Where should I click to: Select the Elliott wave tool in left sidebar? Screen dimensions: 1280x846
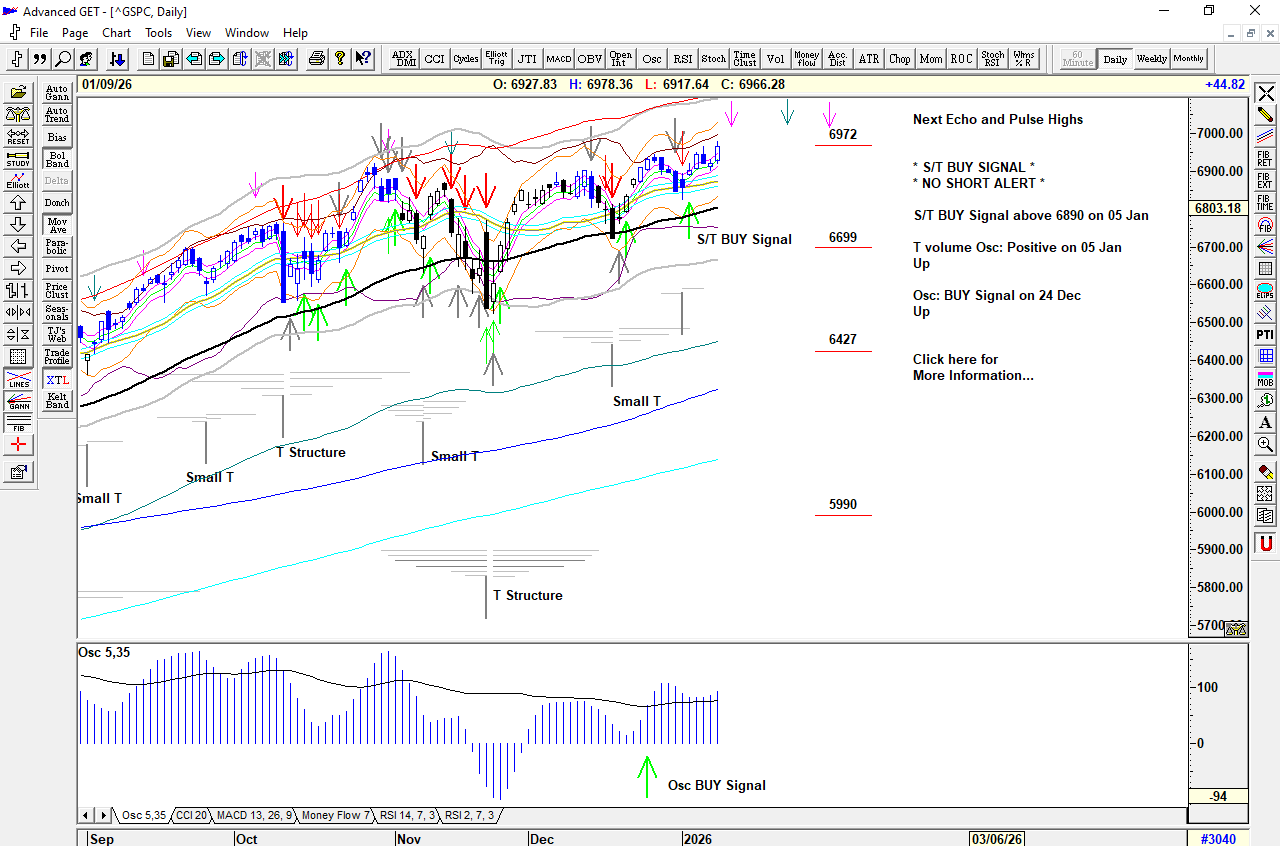pos(18,181)
